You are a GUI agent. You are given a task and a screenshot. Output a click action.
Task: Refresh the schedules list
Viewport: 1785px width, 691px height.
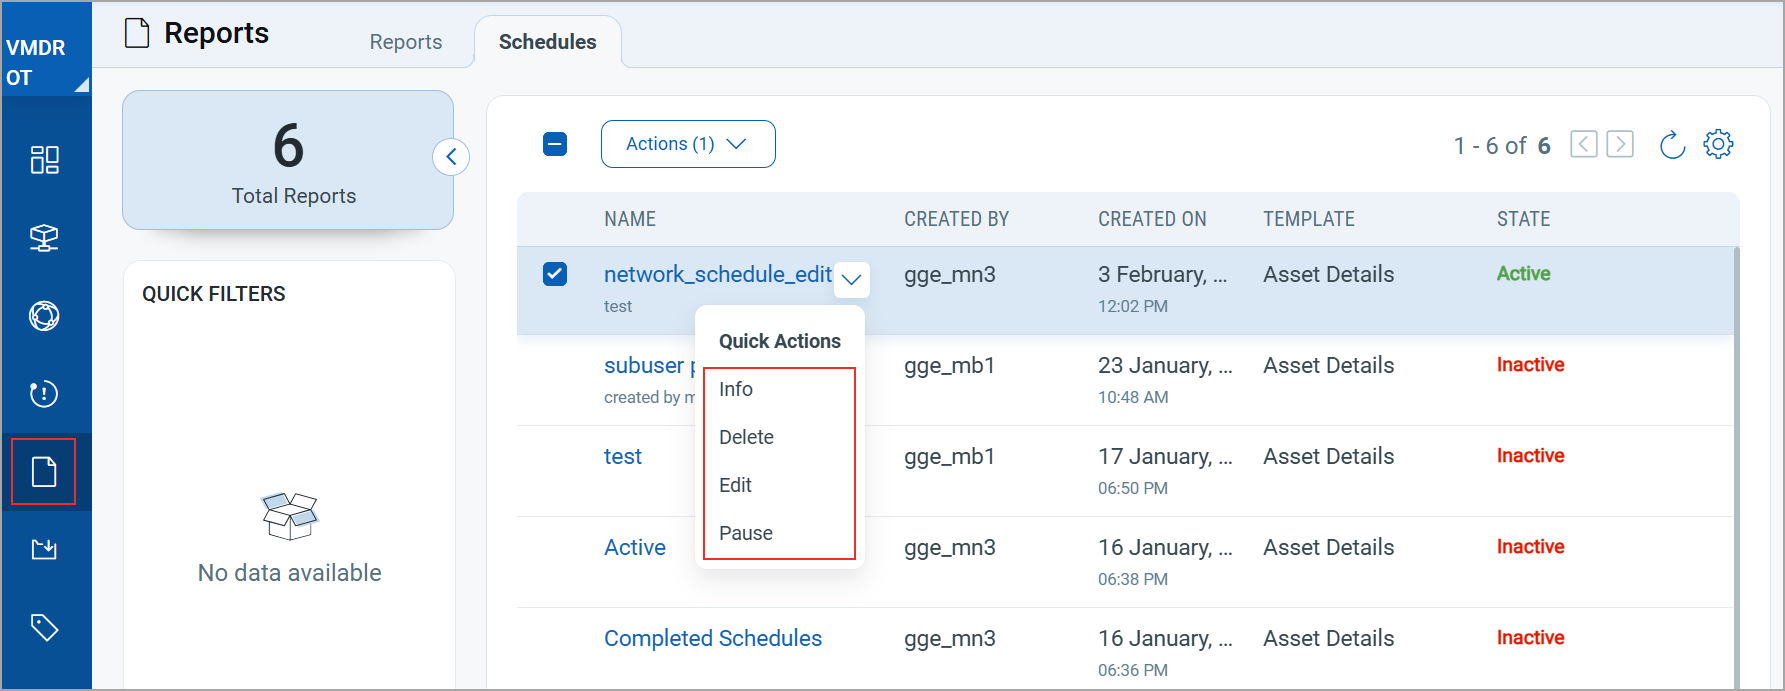point(1672,145)
